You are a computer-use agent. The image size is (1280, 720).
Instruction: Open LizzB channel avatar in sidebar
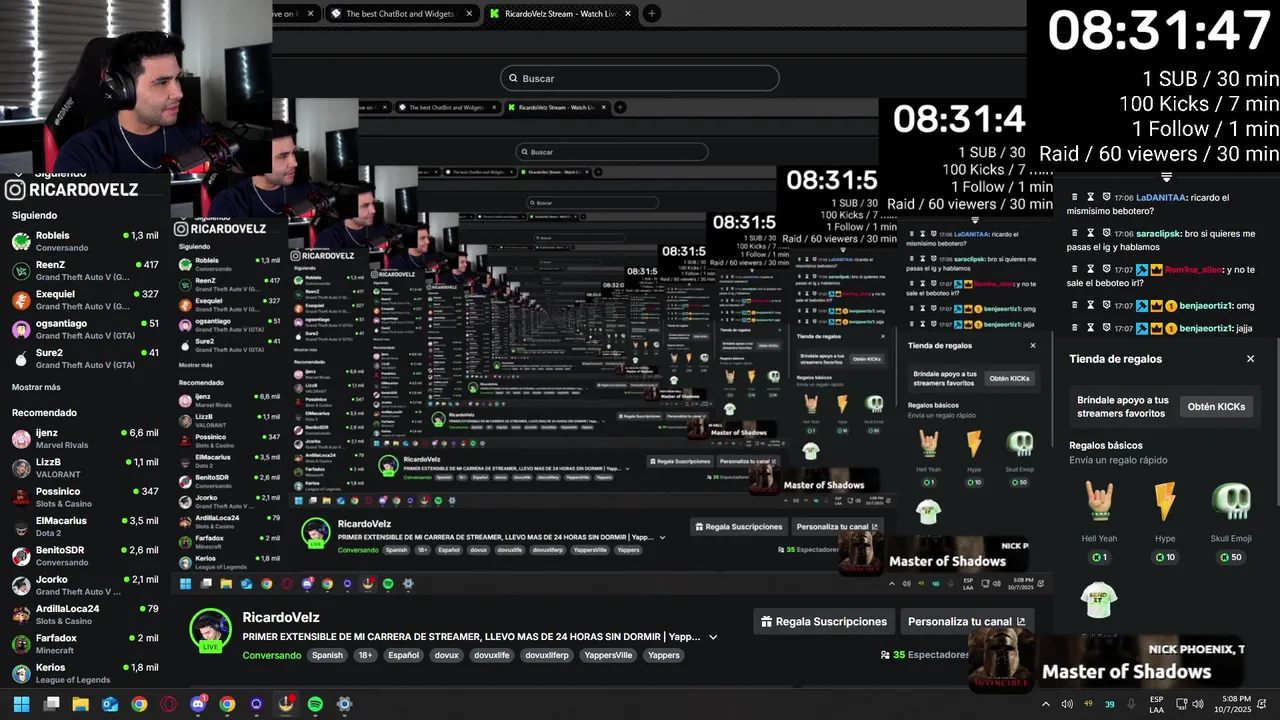21,468
